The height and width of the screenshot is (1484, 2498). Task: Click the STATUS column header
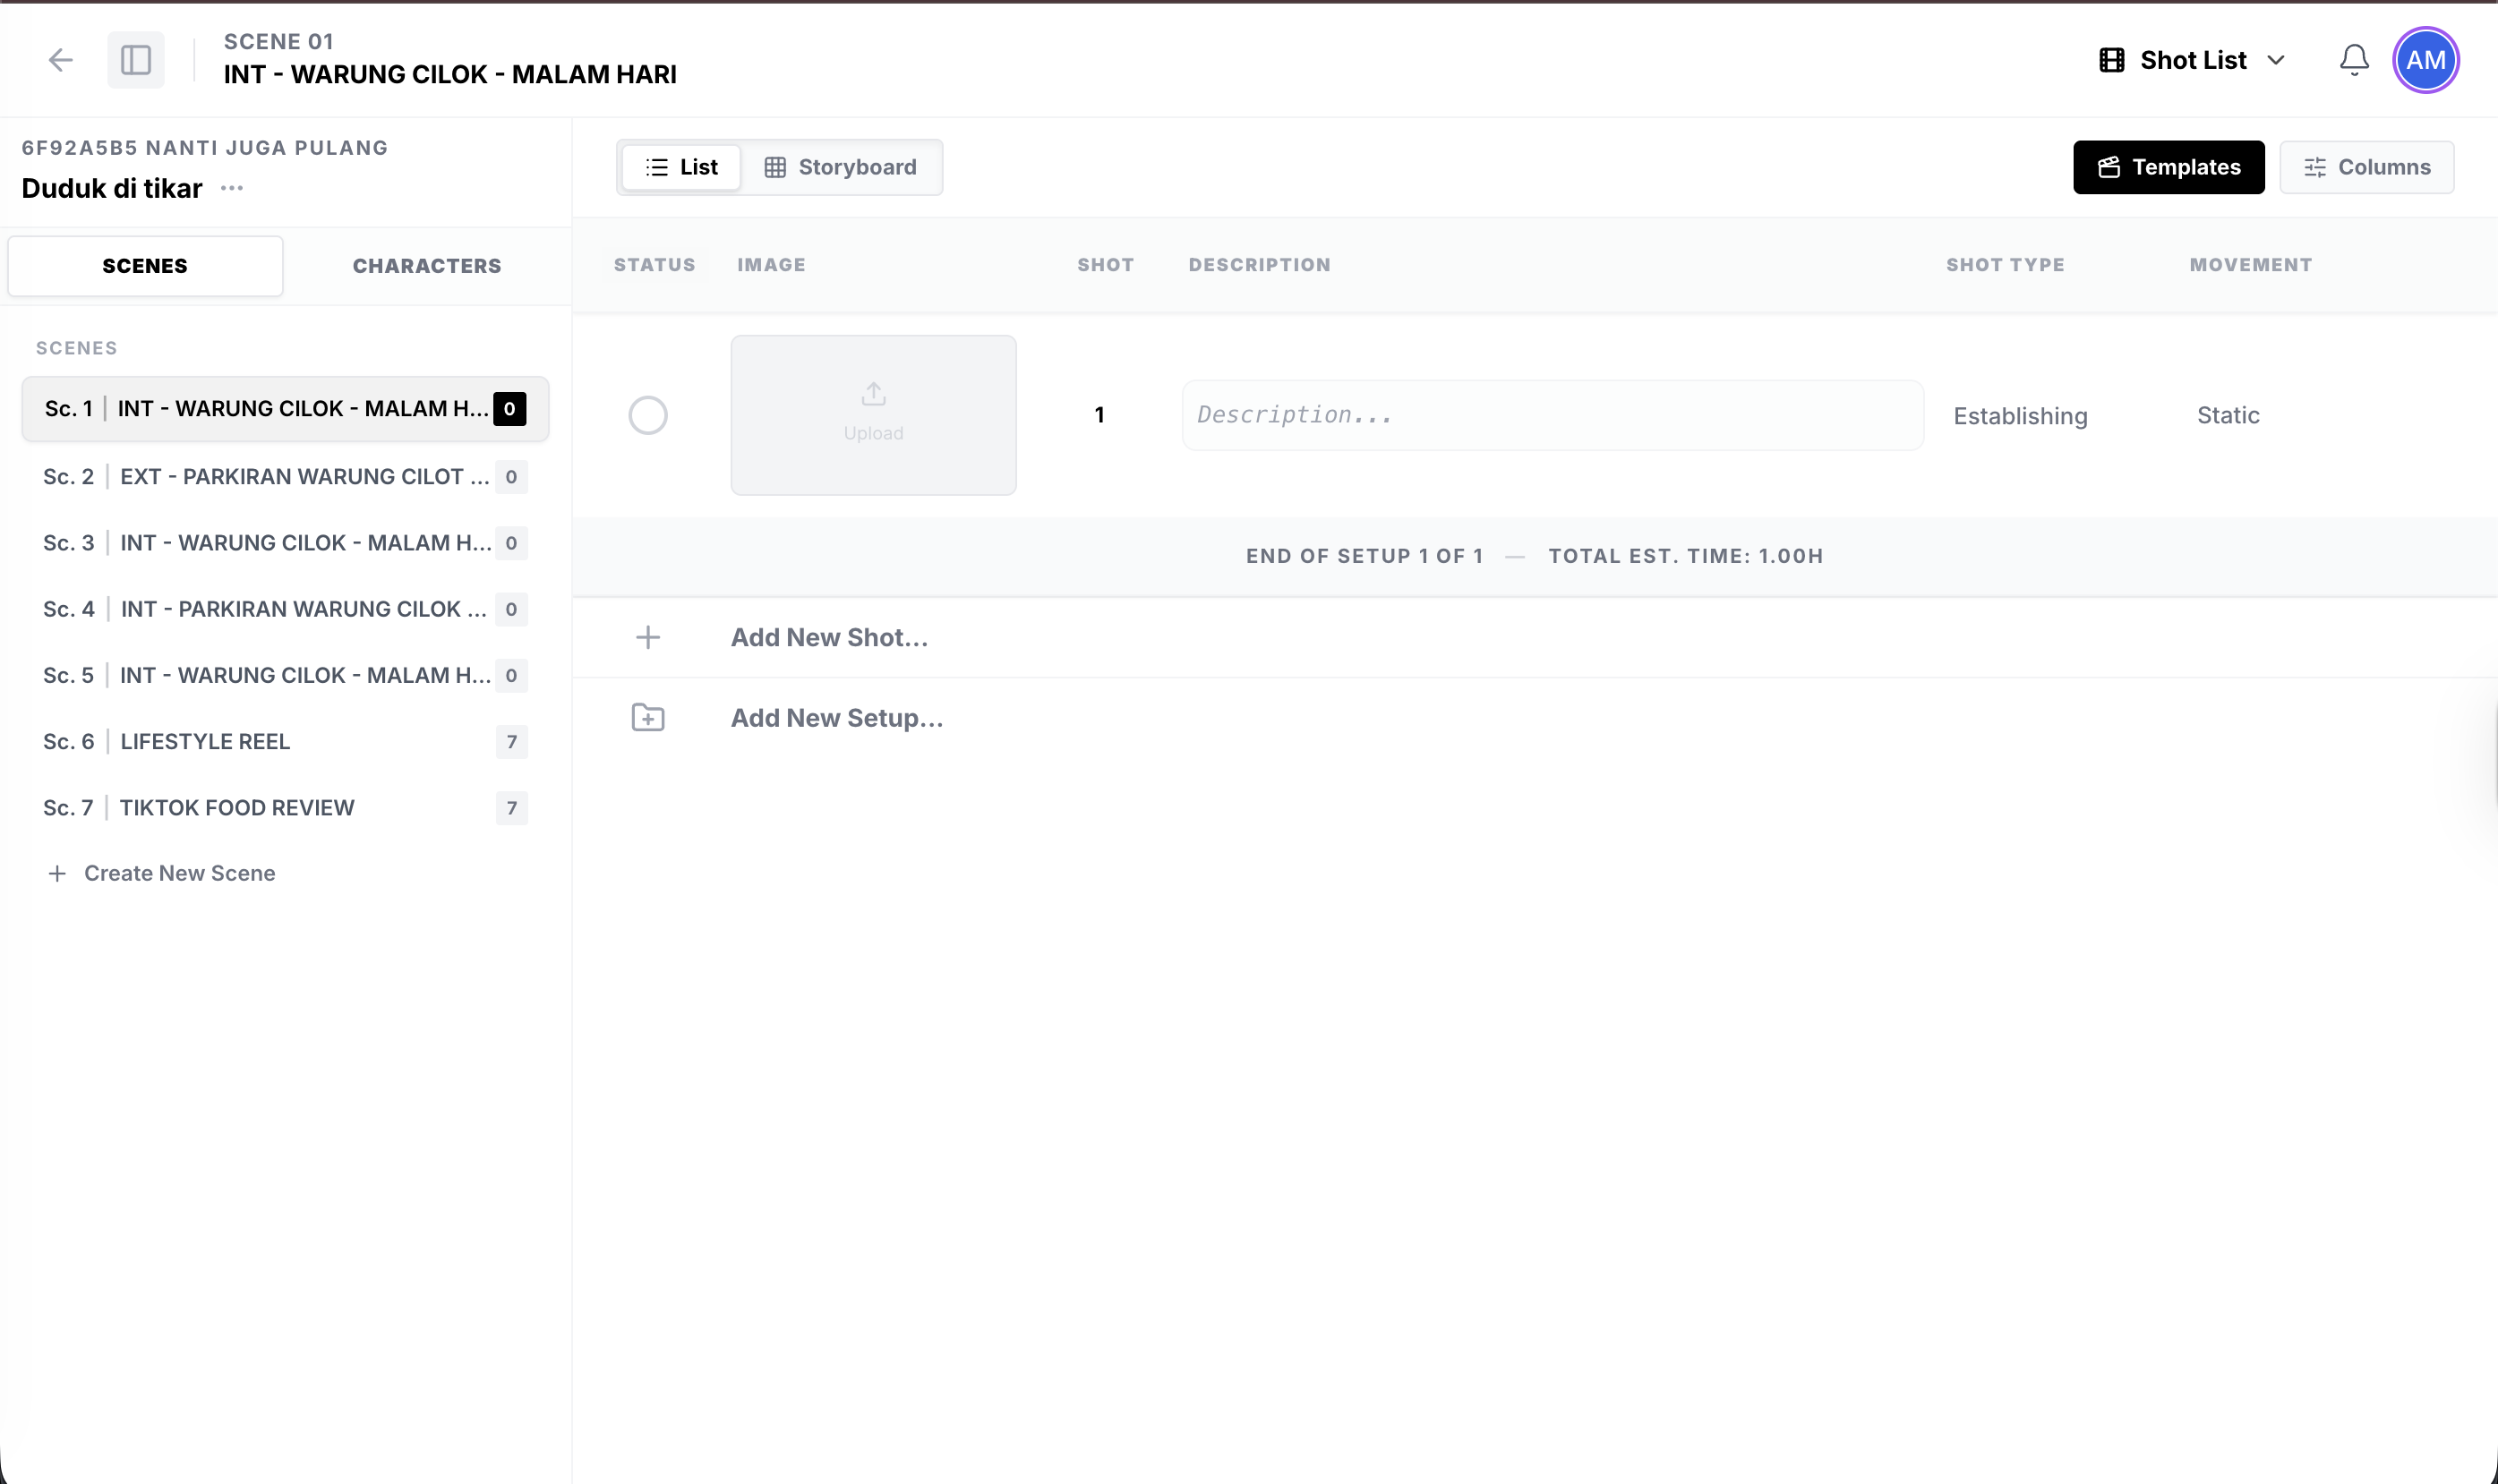pyautogui.click(x=654, y=265)
